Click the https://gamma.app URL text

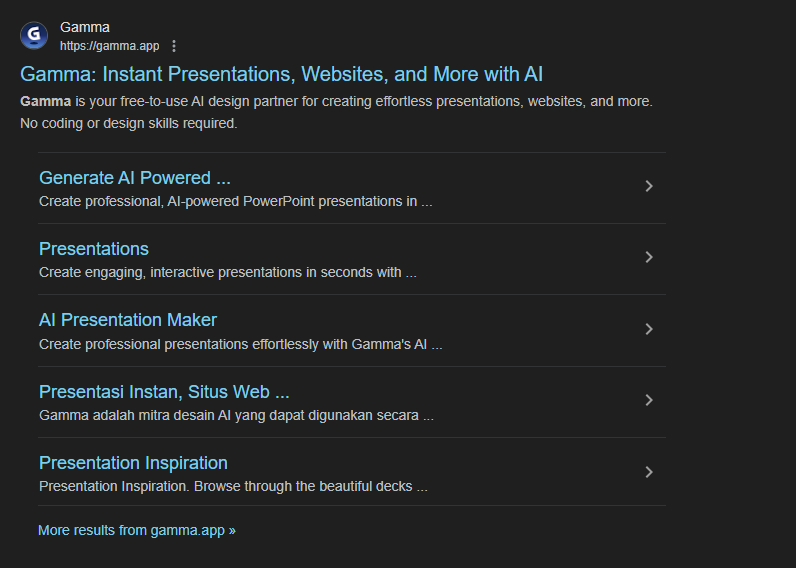(110, 46)
